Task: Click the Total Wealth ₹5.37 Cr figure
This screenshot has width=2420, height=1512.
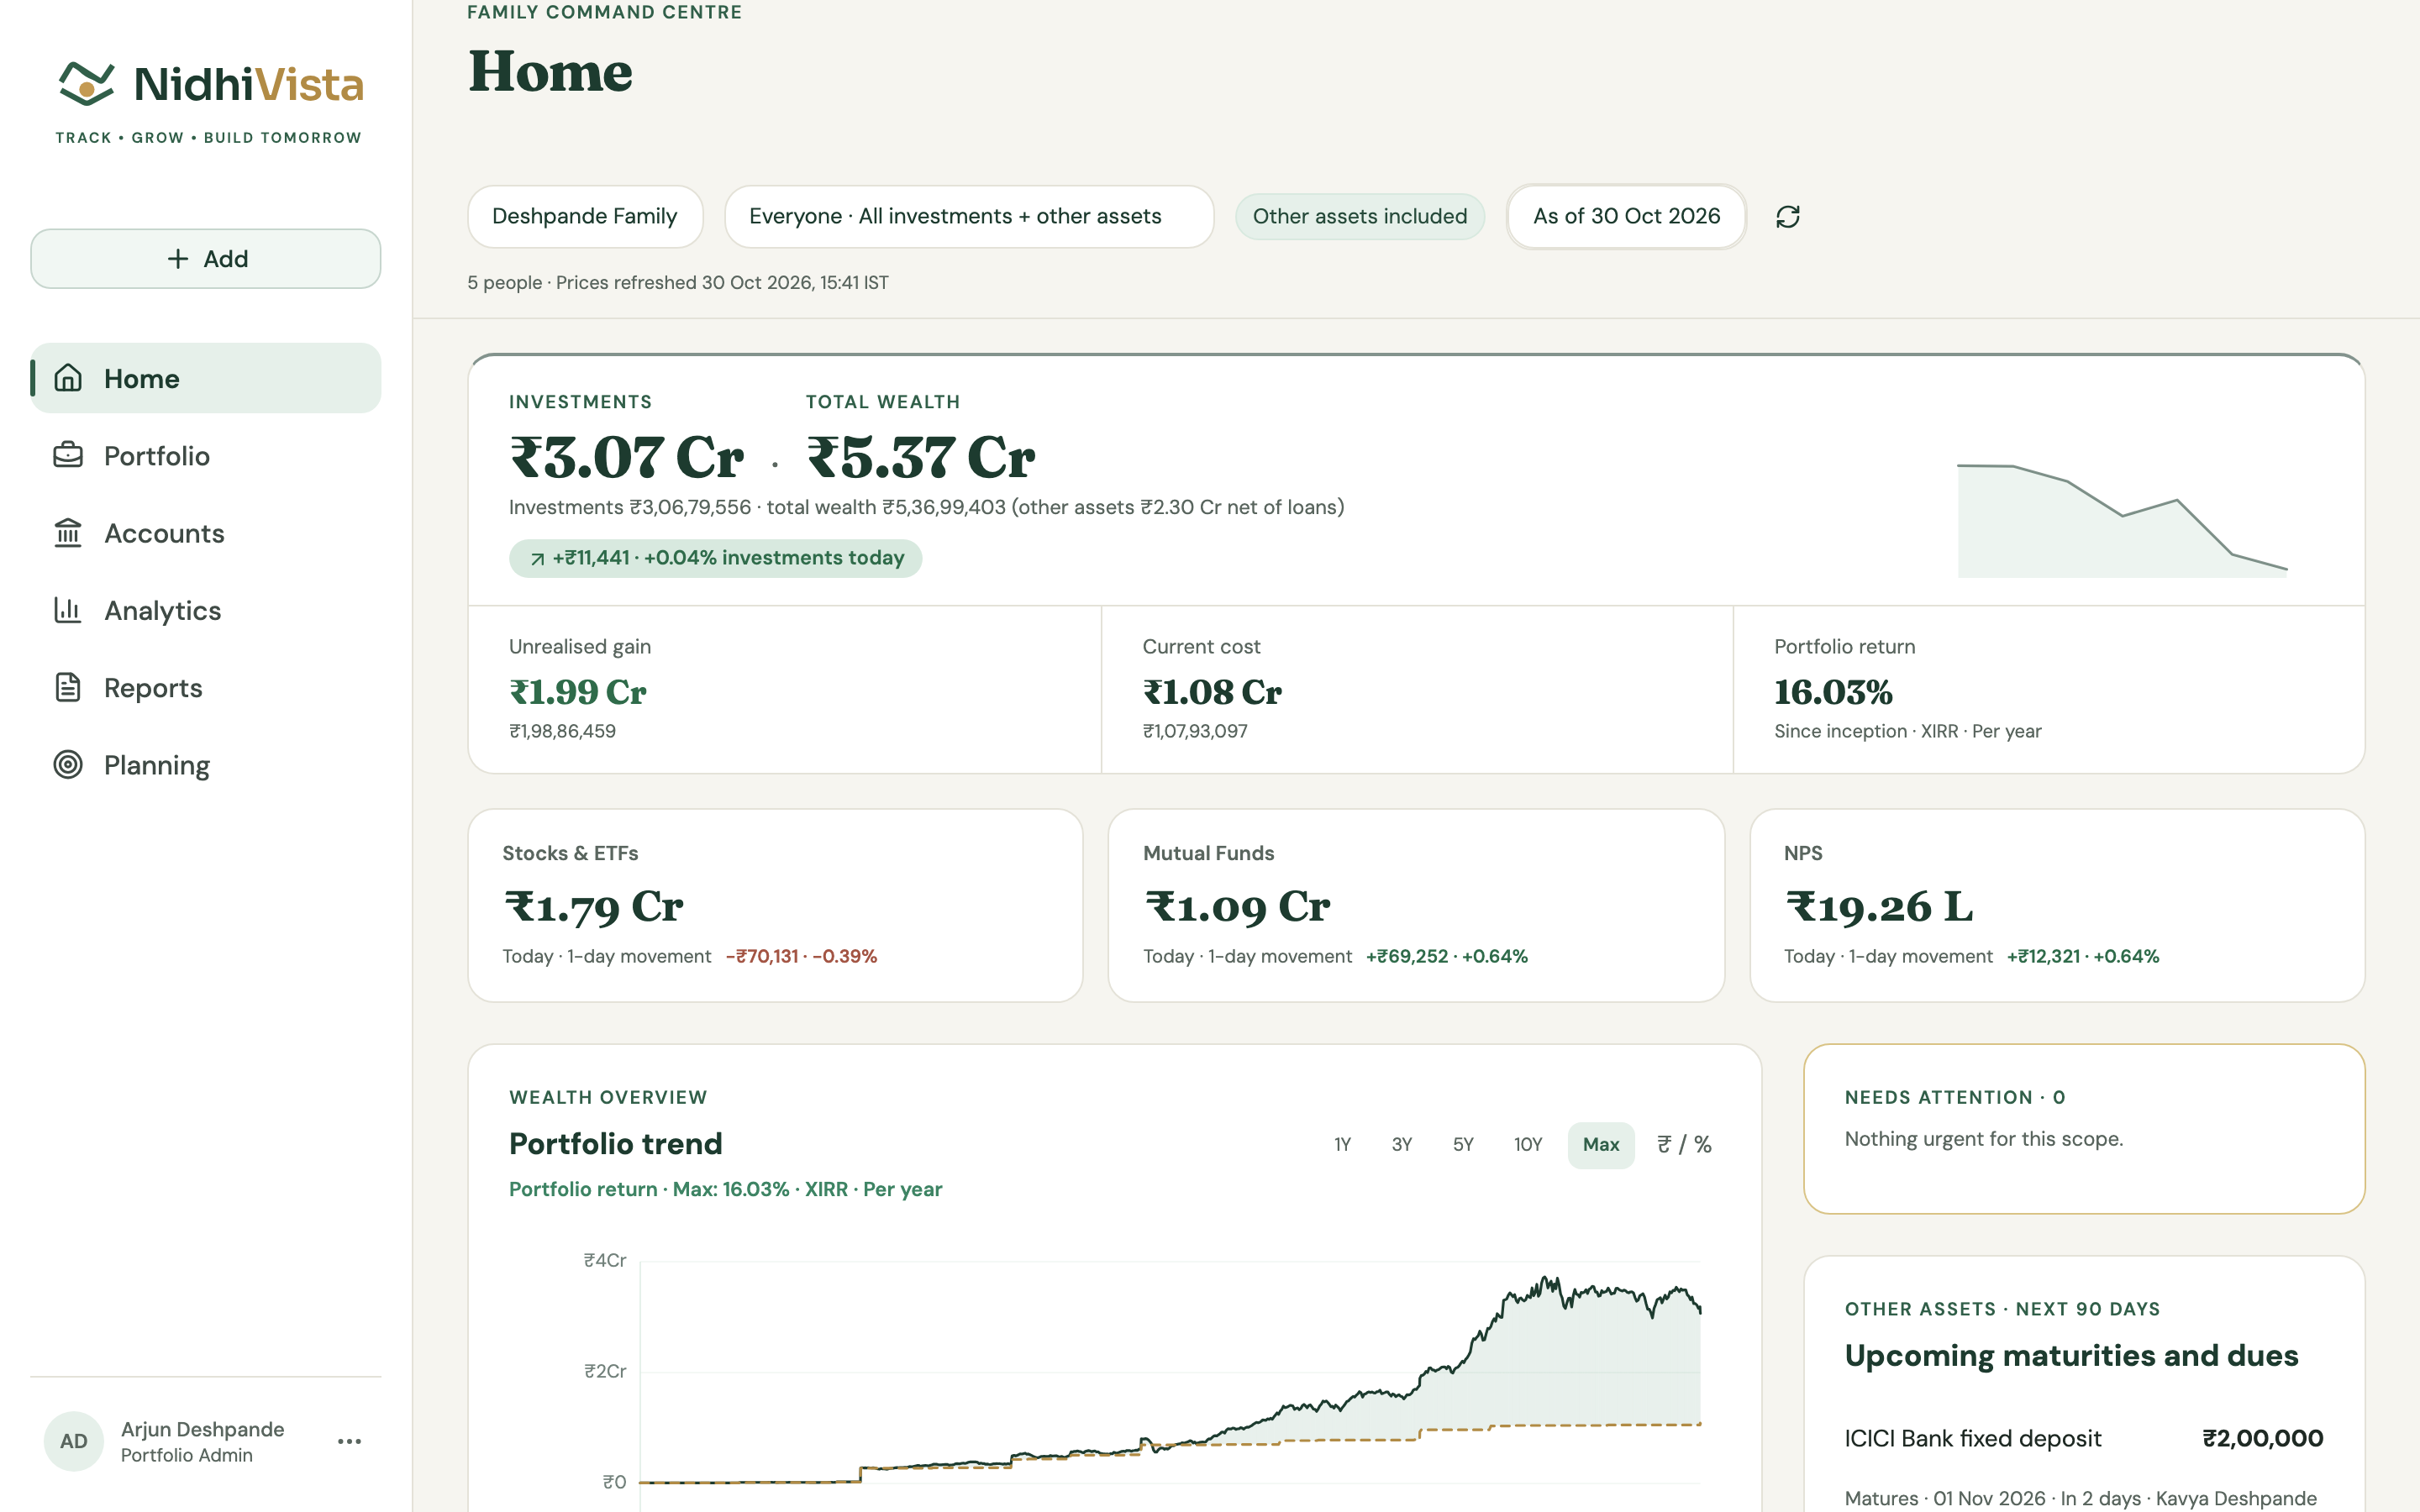Action: click(x=920, y=458)
